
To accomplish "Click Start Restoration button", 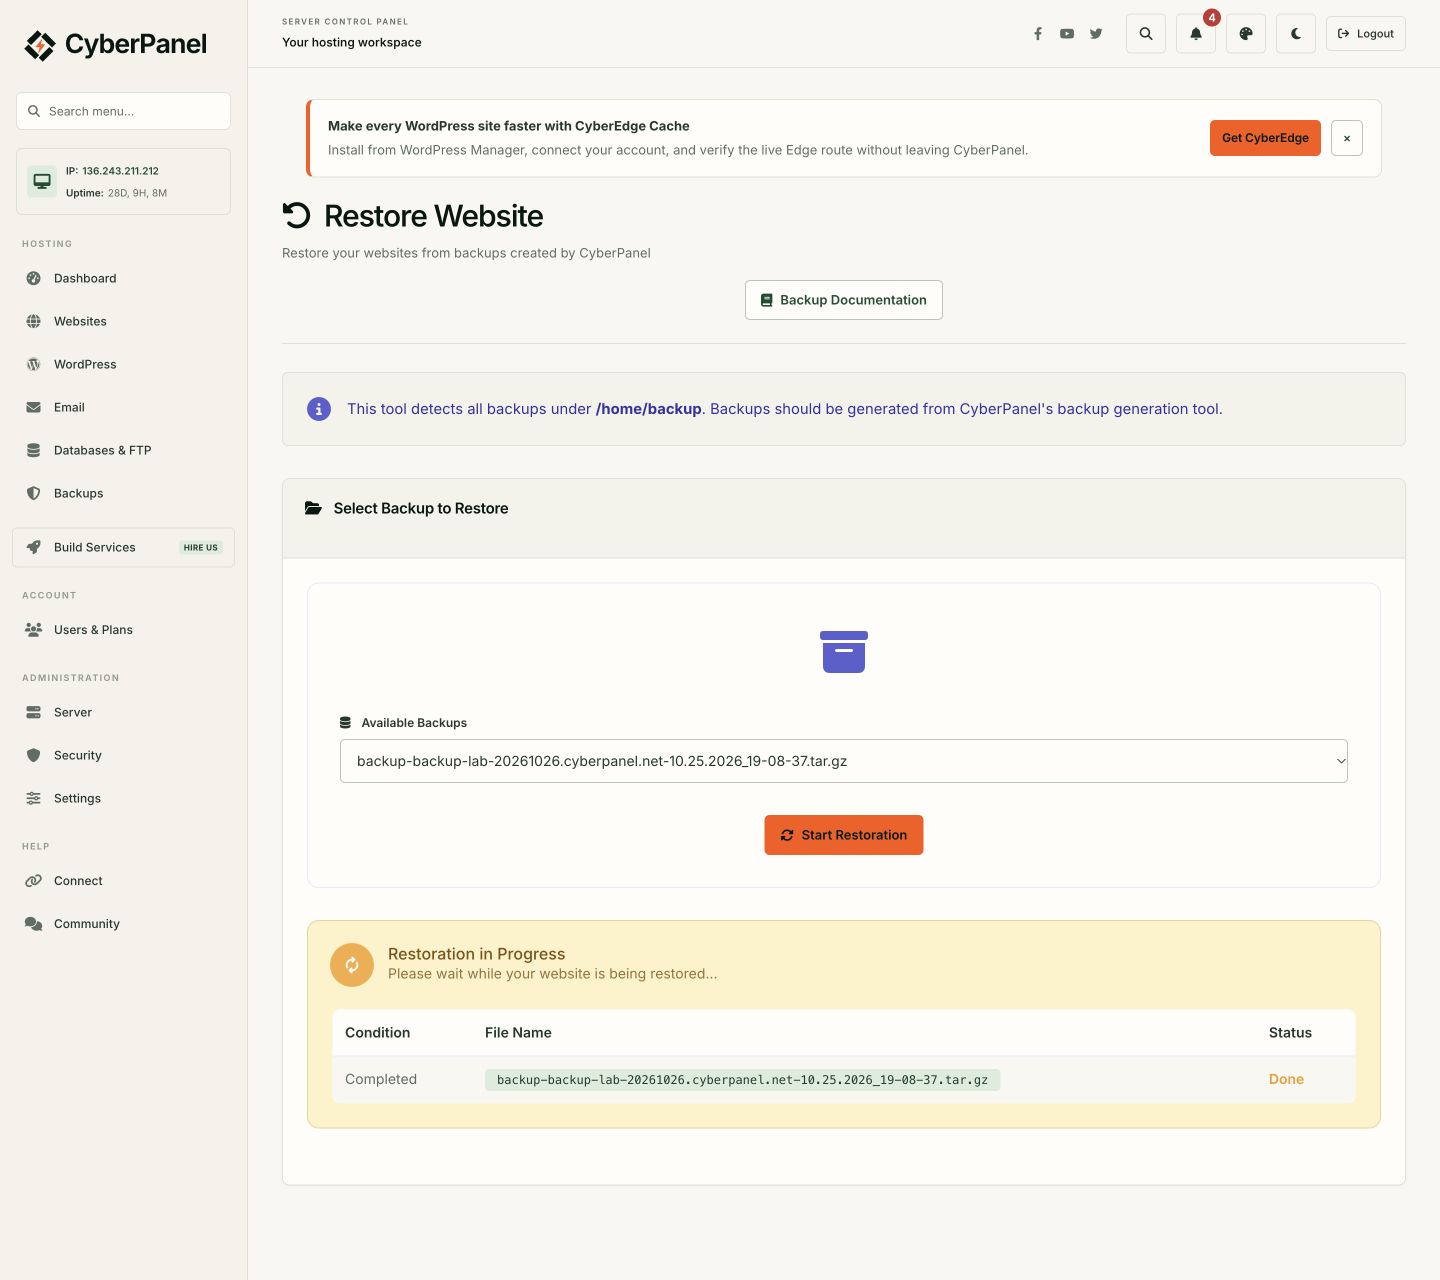I will click(x=844, y=835).
